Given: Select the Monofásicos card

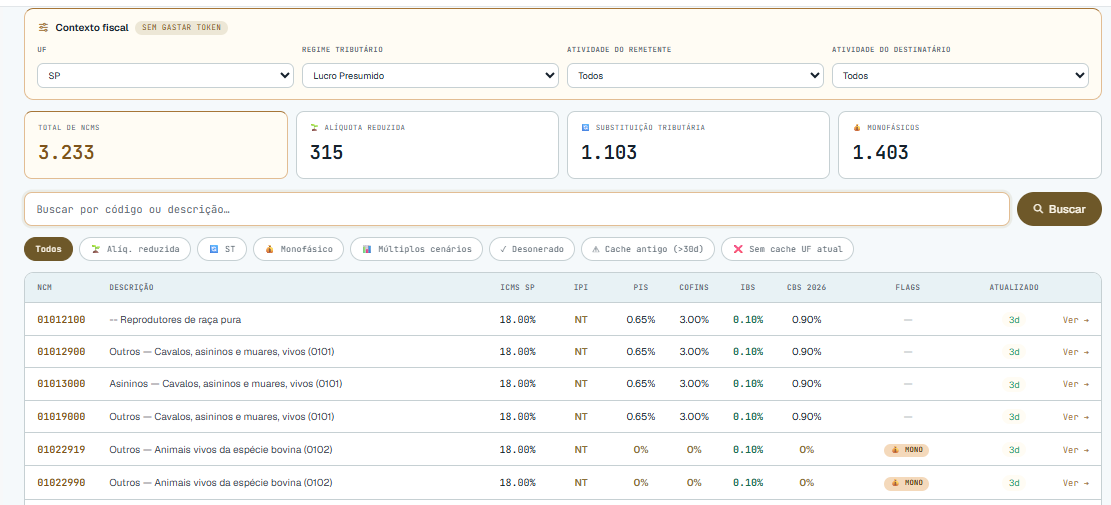Looking at the screenshot, I should point(970,144).
